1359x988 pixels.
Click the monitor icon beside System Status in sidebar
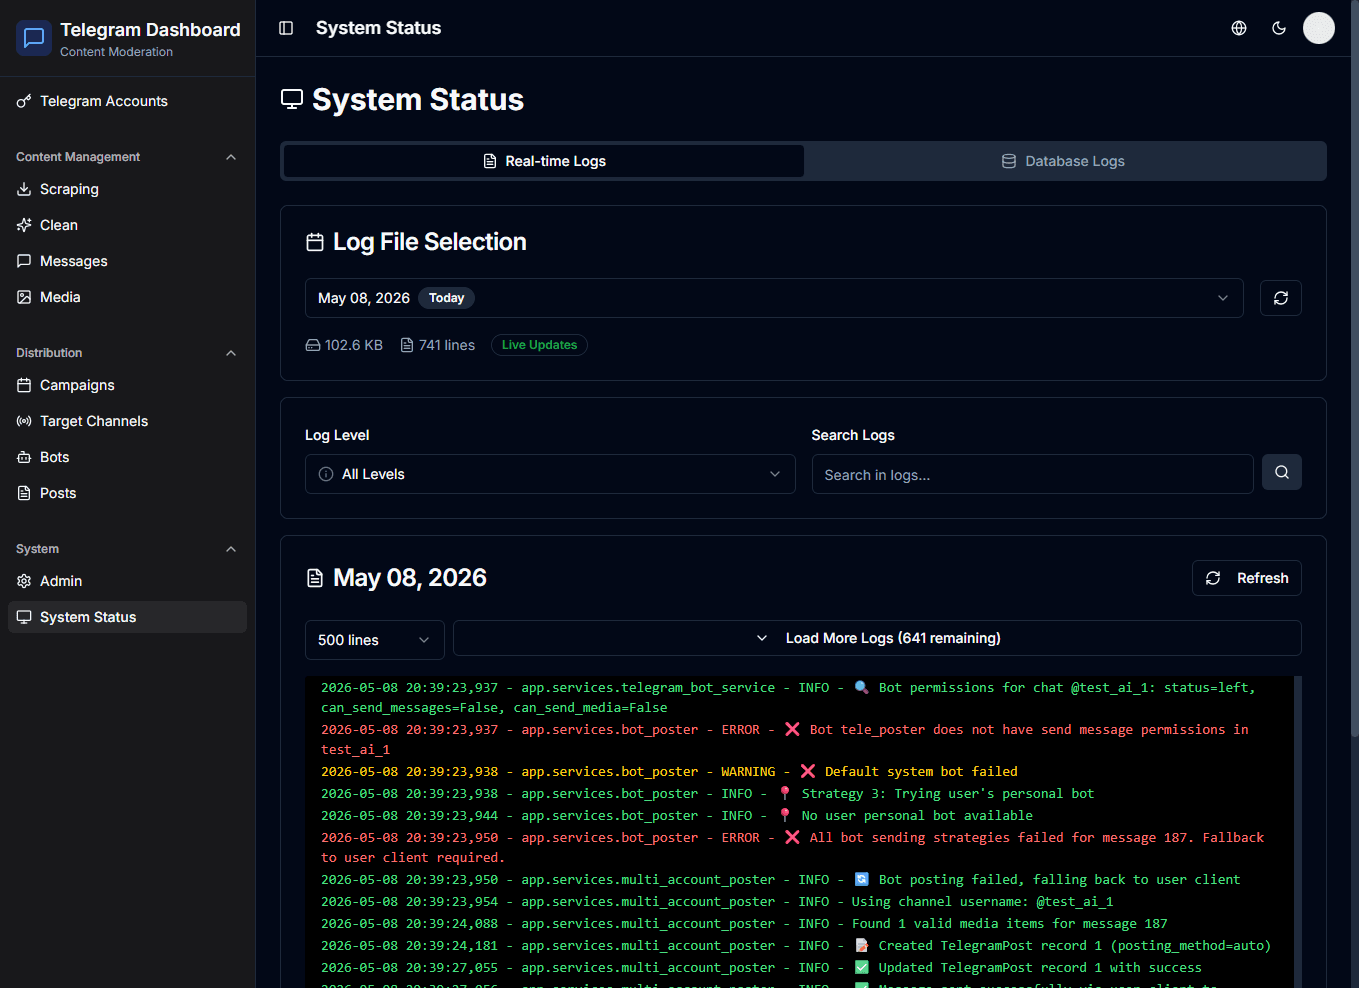24,617
